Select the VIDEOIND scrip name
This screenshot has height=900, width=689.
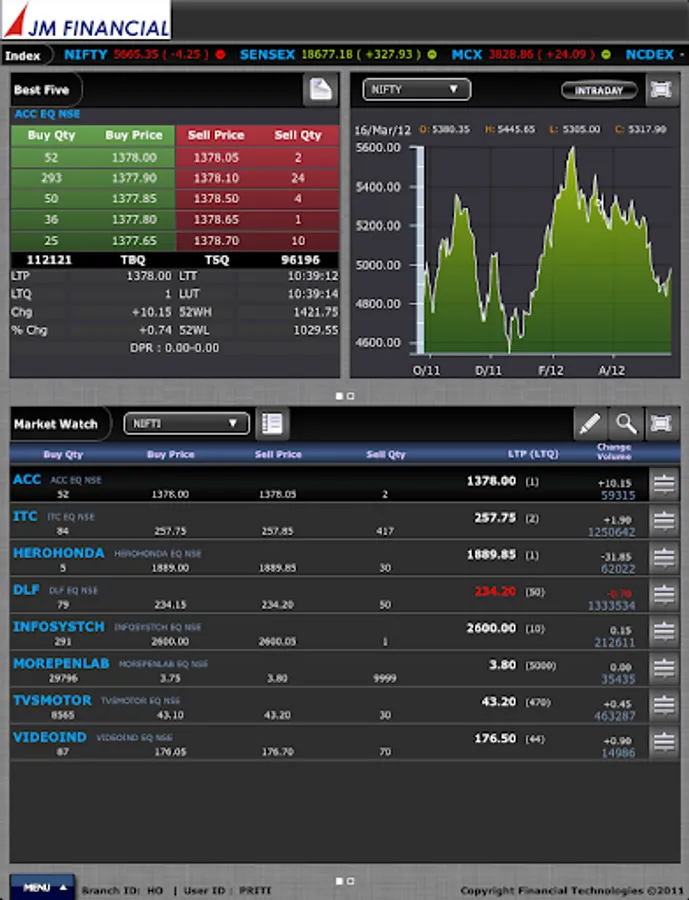[x=49, y=737]
